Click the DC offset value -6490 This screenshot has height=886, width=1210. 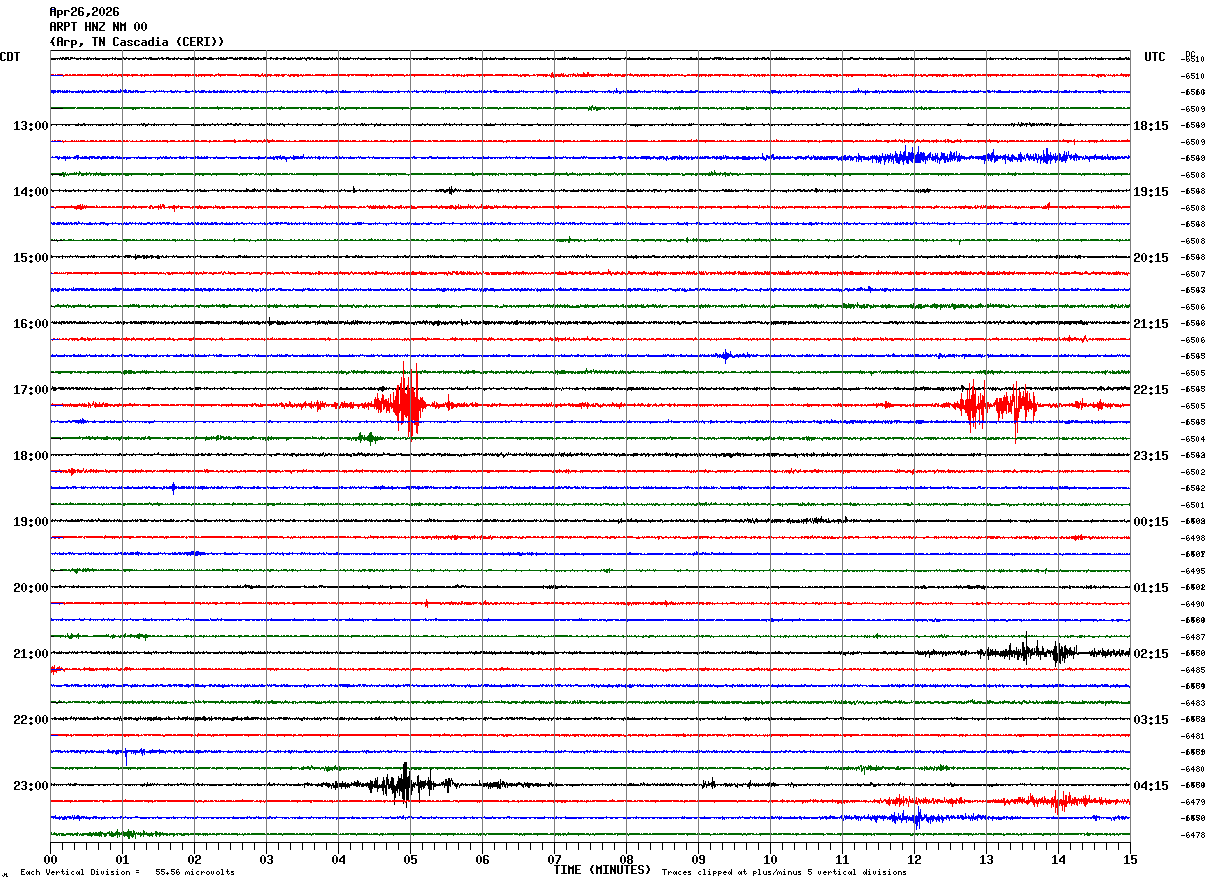pos(1194,604)
